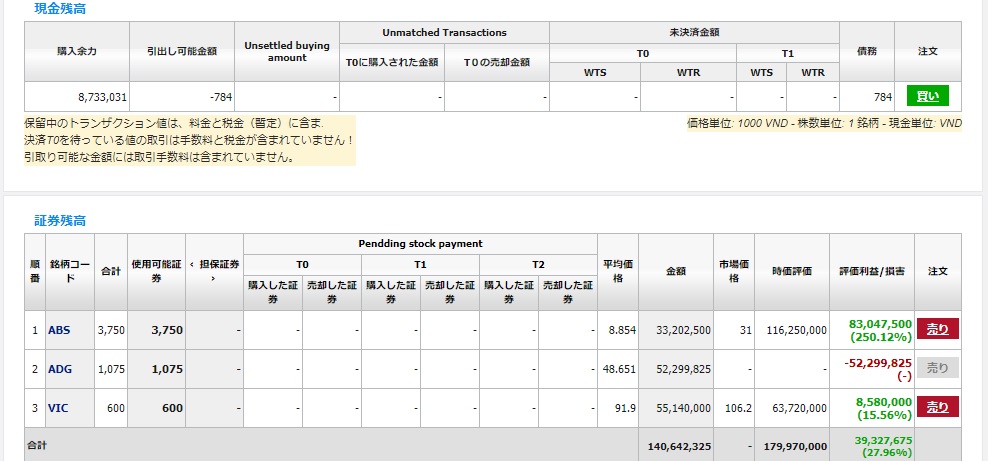Select the 現金残高 section heading
Image resolution: width=988 pixels, height=461 pixels.
click(x=61, y=8)
